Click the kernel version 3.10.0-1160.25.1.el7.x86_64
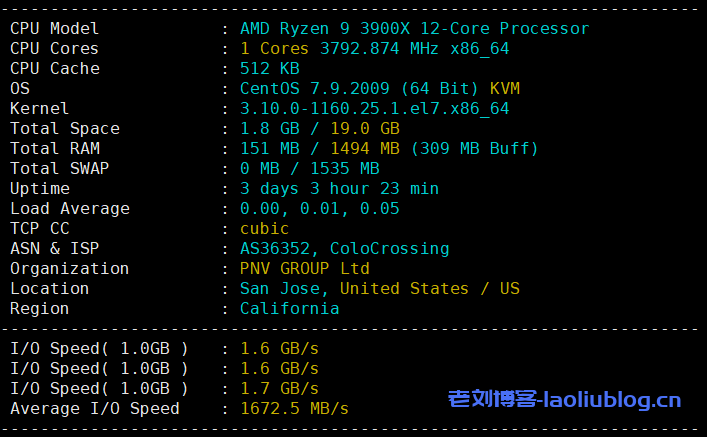The width and height of the screenshot is (707, 437). coord(374,108)
